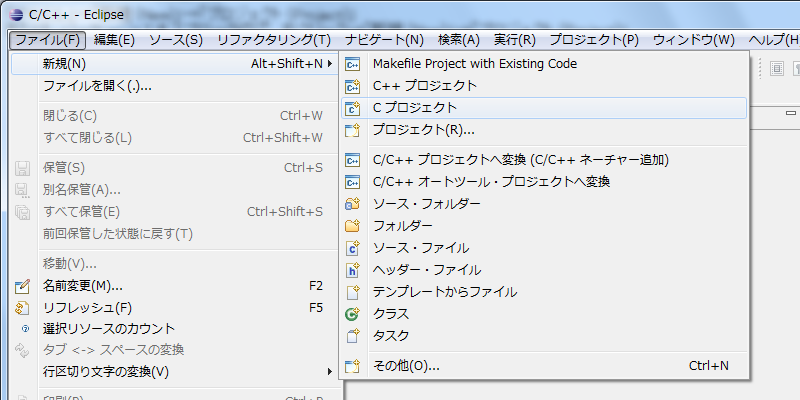Screen dimensions: 800x400
Task: Click the タスク icon
Action: click(x=353, y=336)
